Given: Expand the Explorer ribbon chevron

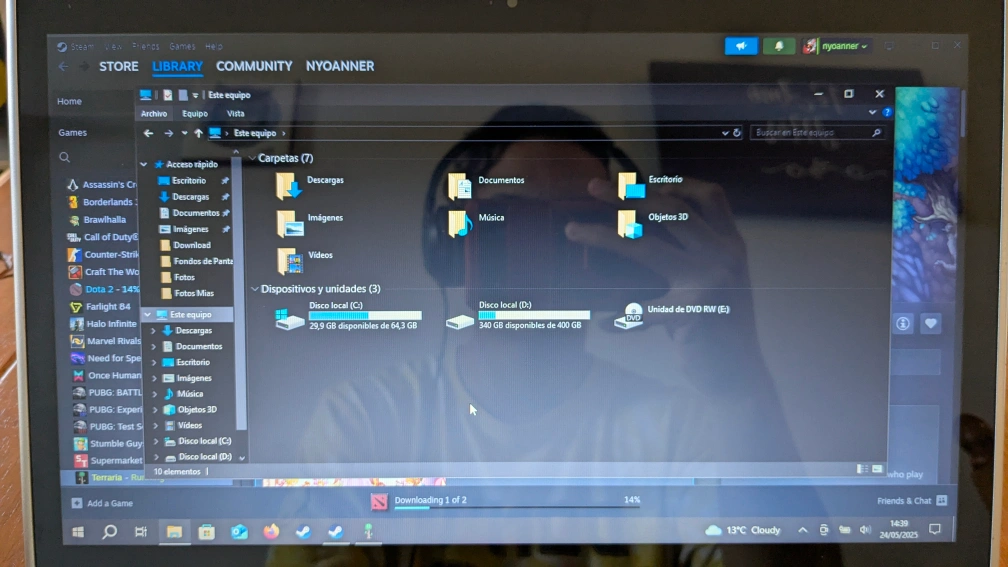Looking at the screenshot, I should pos(872,112).
